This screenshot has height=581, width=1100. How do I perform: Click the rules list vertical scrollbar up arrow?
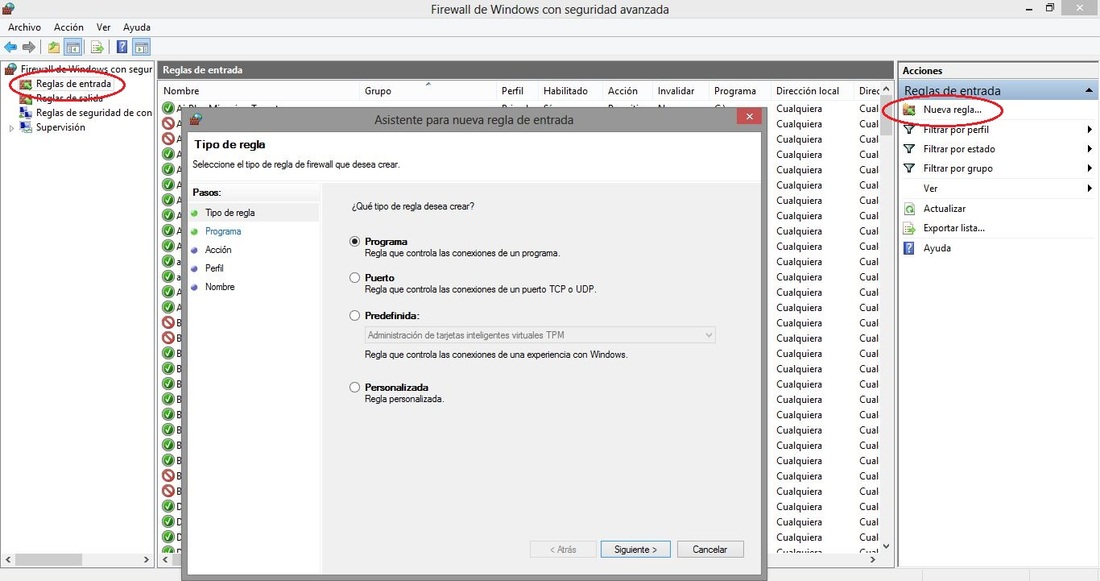[x=886, y=90]
